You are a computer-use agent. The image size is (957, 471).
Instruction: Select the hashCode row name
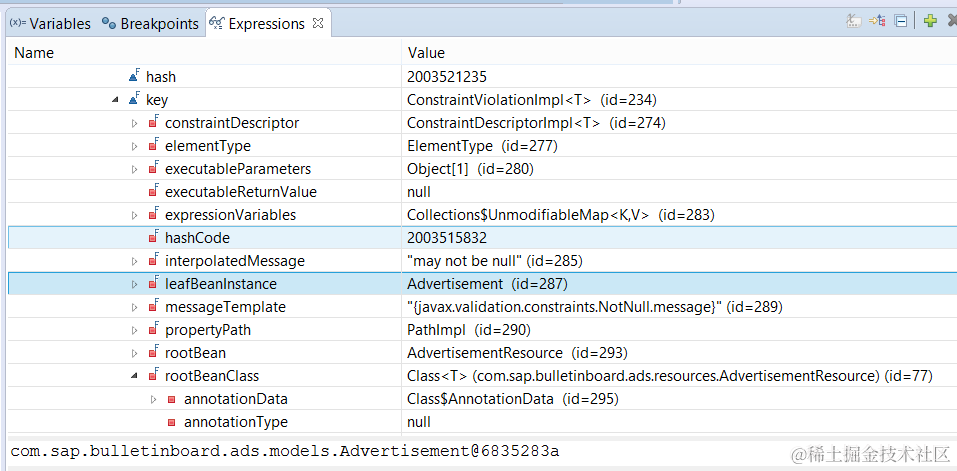pos(197,238)
